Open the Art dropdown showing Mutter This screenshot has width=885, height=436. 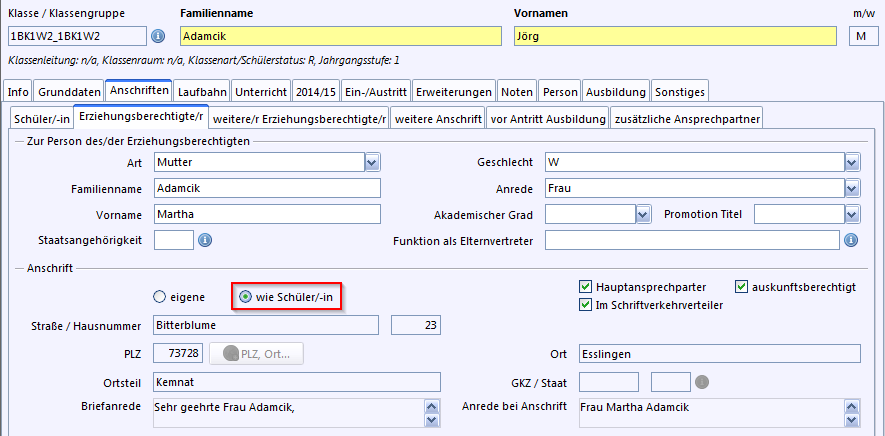[372, 162]
